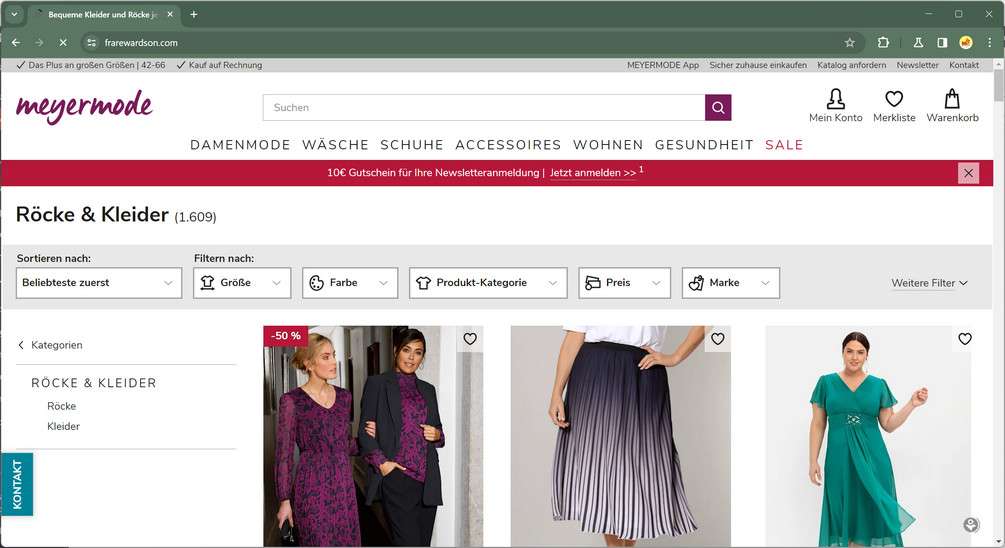Expand the Produkt-Kategorie filter
This screenshot has width=1005, height=548.
pos(488,283)
